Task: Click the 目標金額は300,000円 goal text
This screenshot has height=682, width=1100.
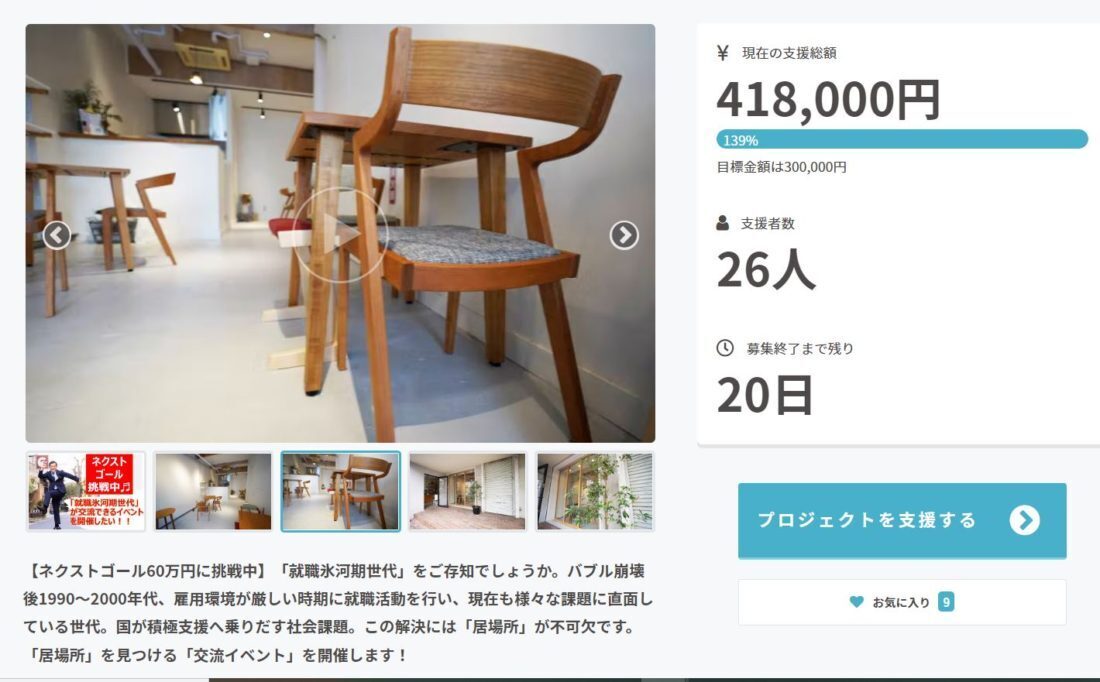Action: [782, 167]
